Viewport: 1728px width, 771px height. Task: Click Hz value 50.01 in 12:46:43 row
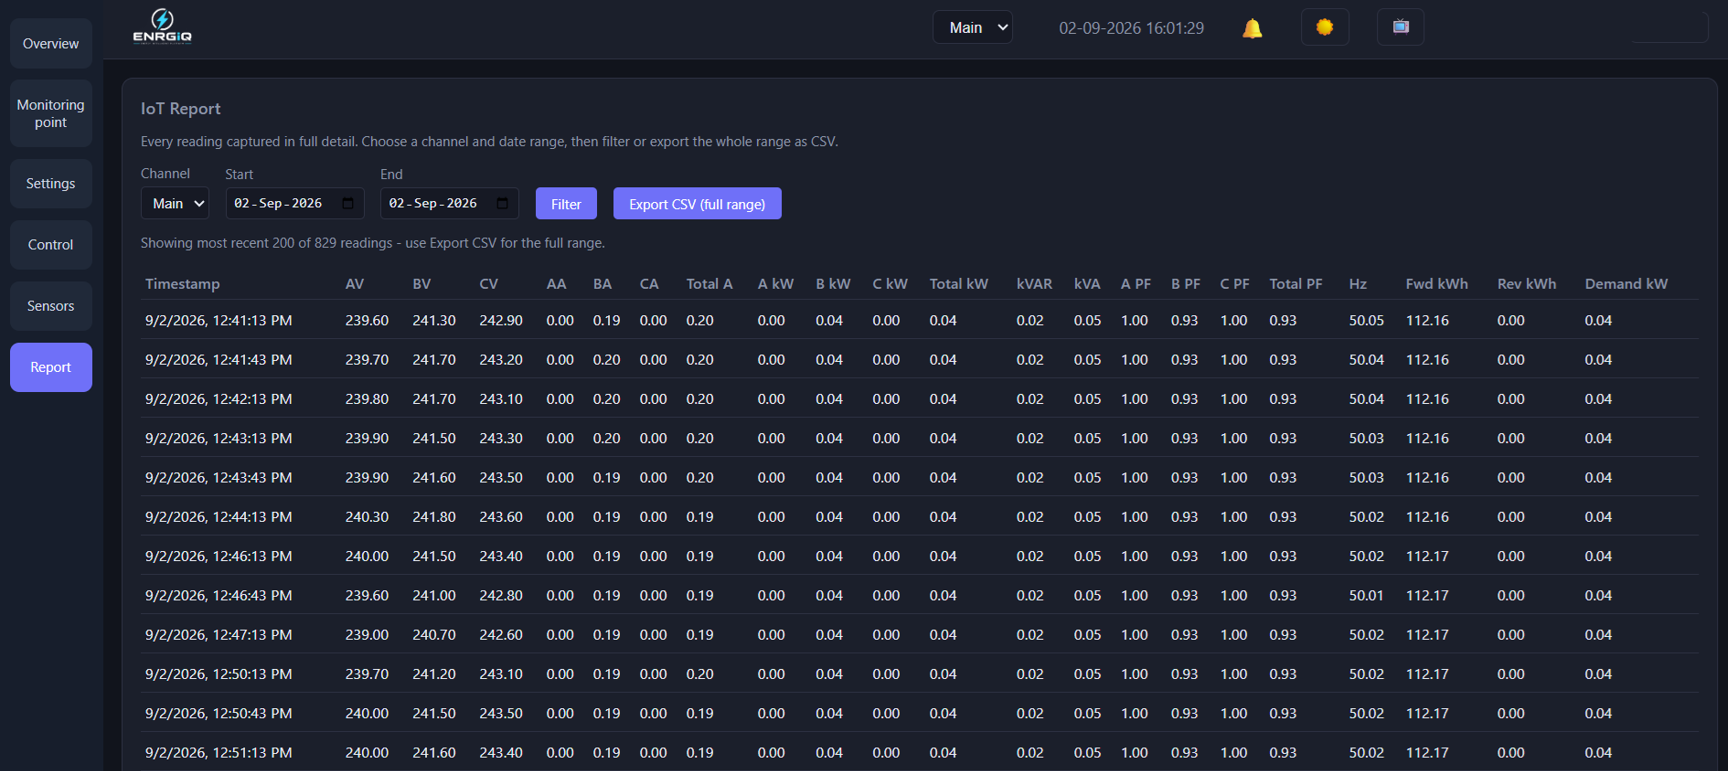tap(1366, 595)
